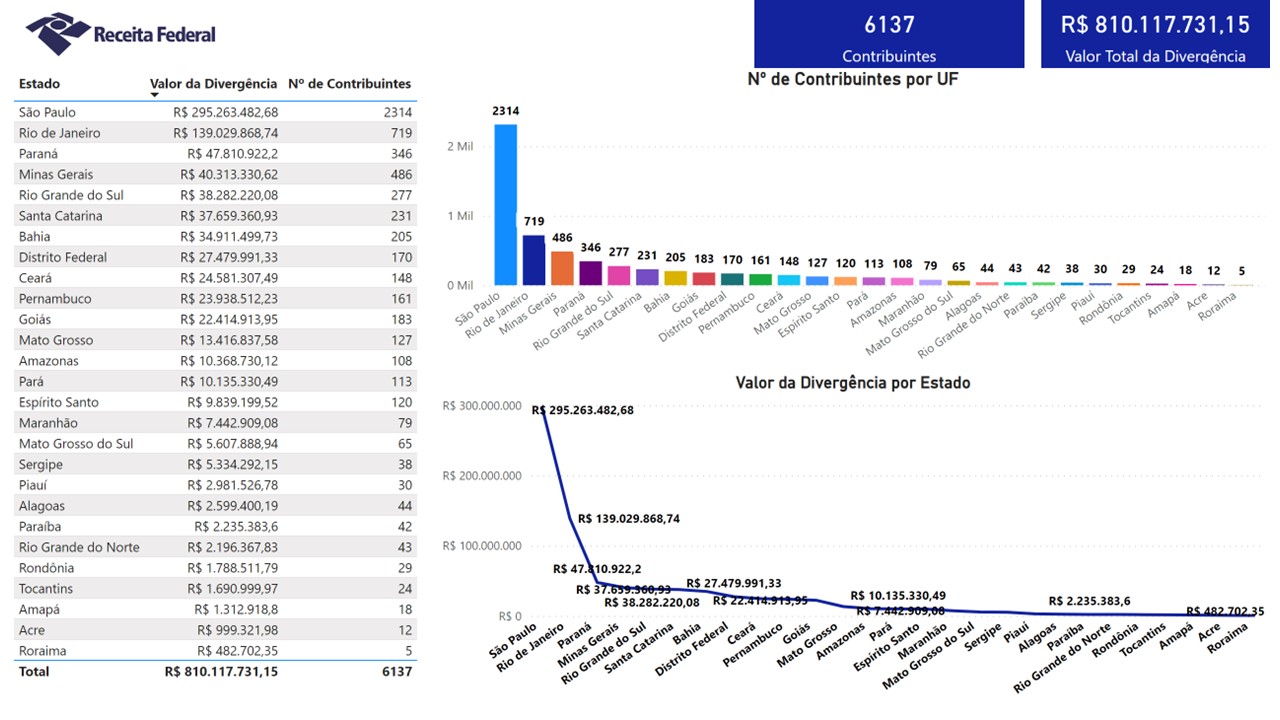Select the Valor Total da Divergência card
Viewport: 1280px width, 720px height.
coord(1155,34)
